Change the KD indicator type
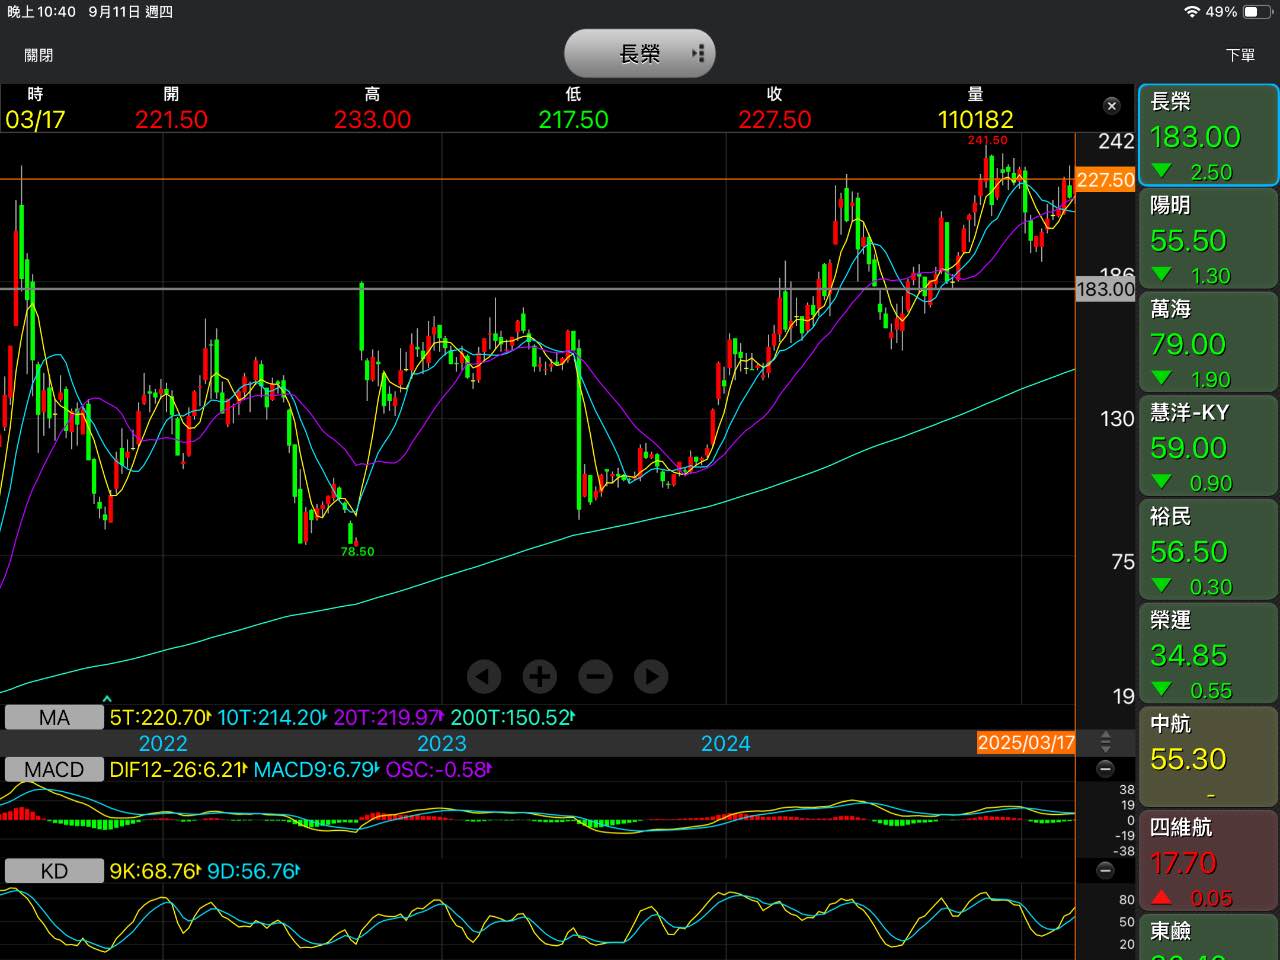Image resolution: width=1280 pixels, height=960 pixels. point(54,871)
